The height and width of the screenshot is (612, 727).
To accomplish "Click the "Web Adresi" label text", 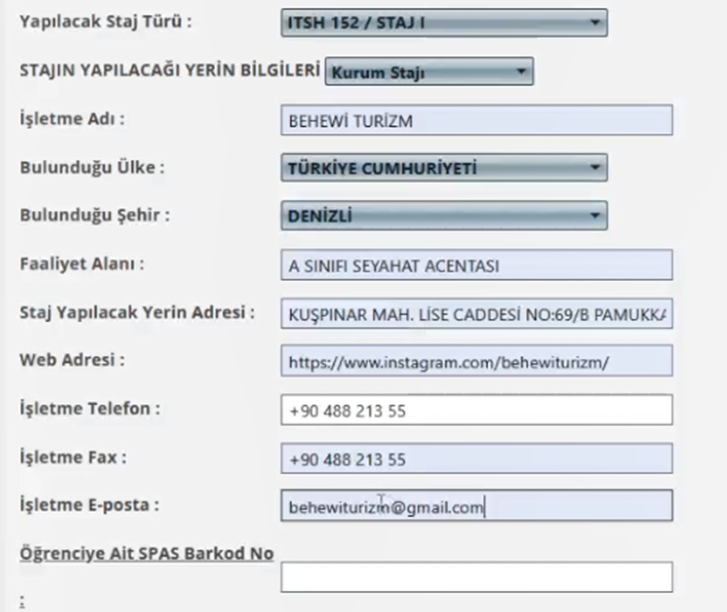I will click(x=72, y=360).
